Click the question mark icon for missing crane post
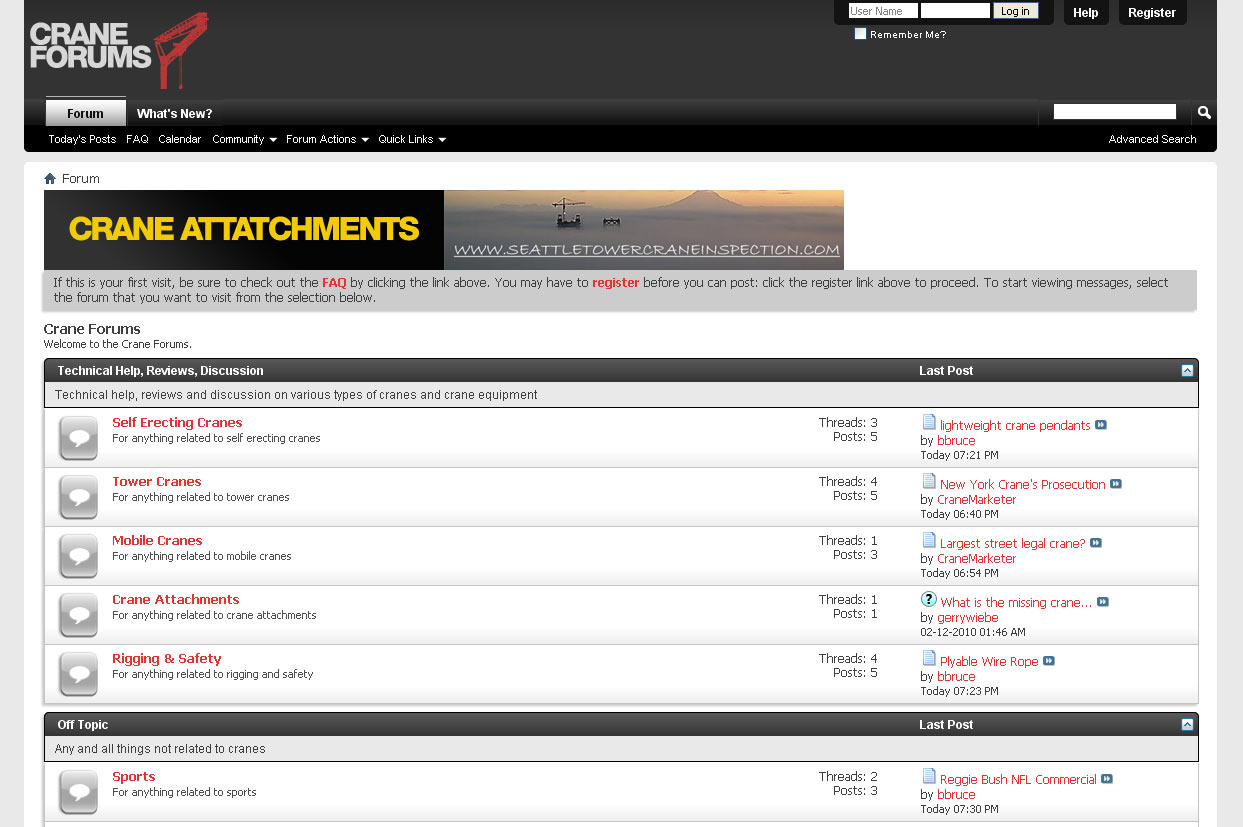The height and width of the screenshot is (827, 1243). 929,600
